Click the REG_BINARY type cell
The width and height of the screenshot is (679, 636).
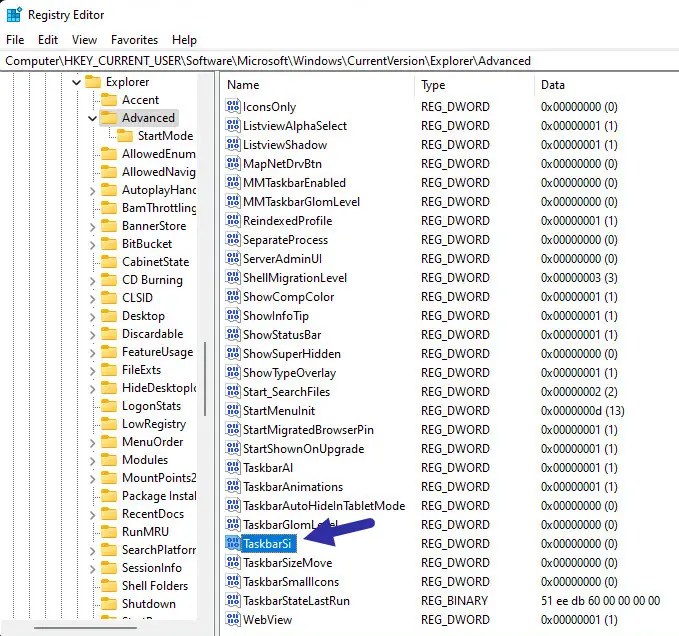454,600
